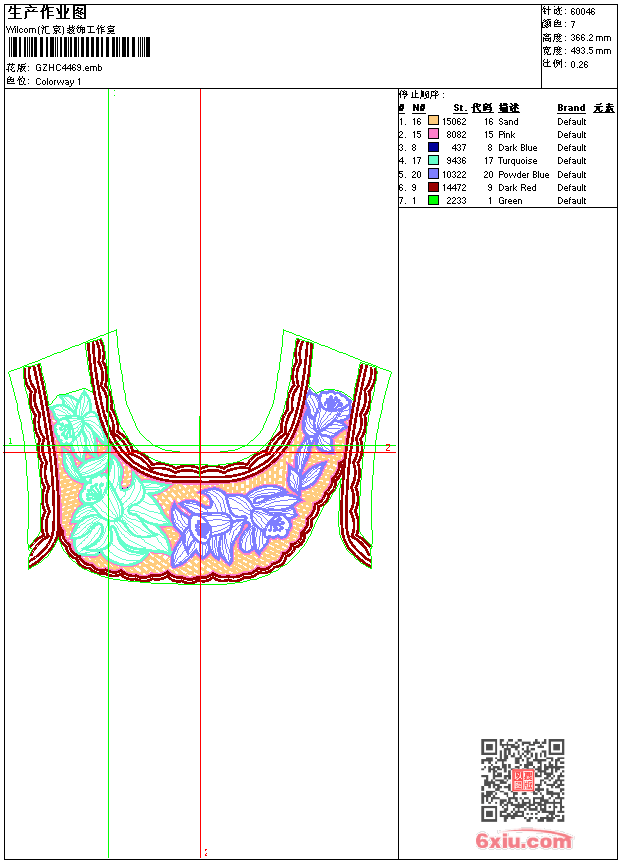This screenshot has height=860, width=620.
Task: Click the Dark Blue color swatch
Action: pyautogui.click(x=433, y=147)
